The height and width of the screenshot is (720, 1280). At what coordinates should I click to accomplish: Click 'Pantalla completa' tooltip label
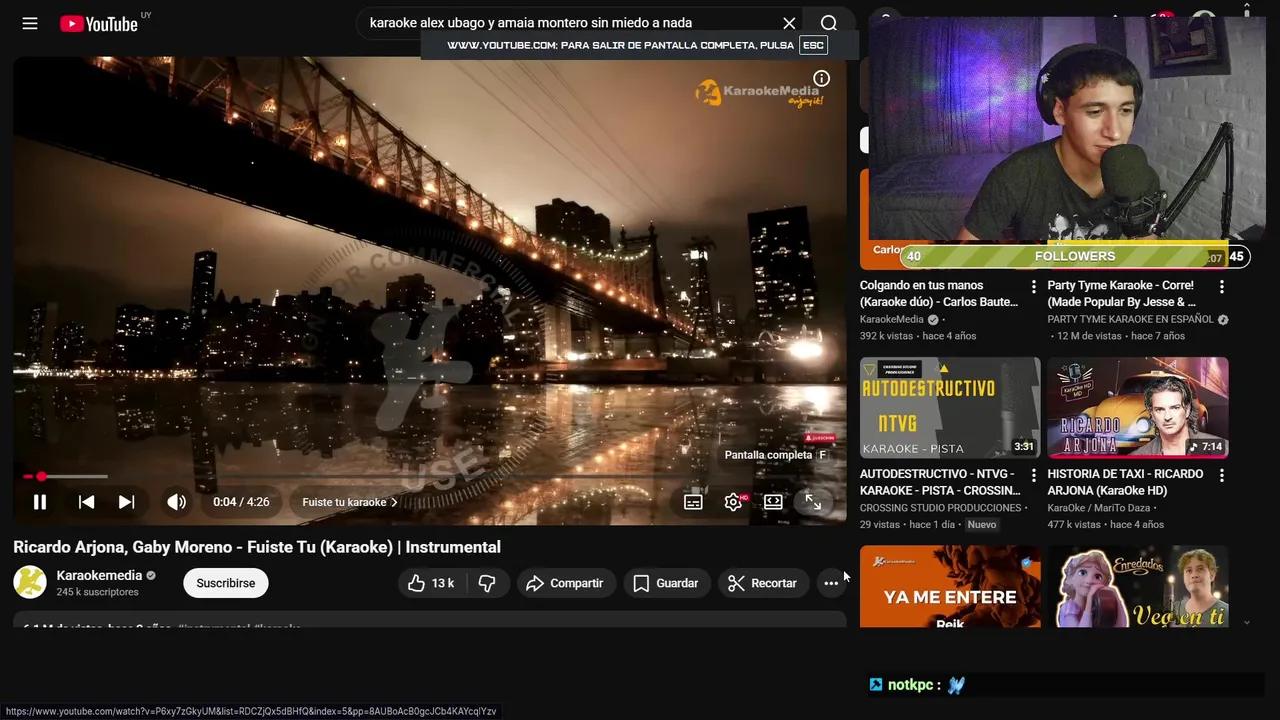(x=768, y=455)
